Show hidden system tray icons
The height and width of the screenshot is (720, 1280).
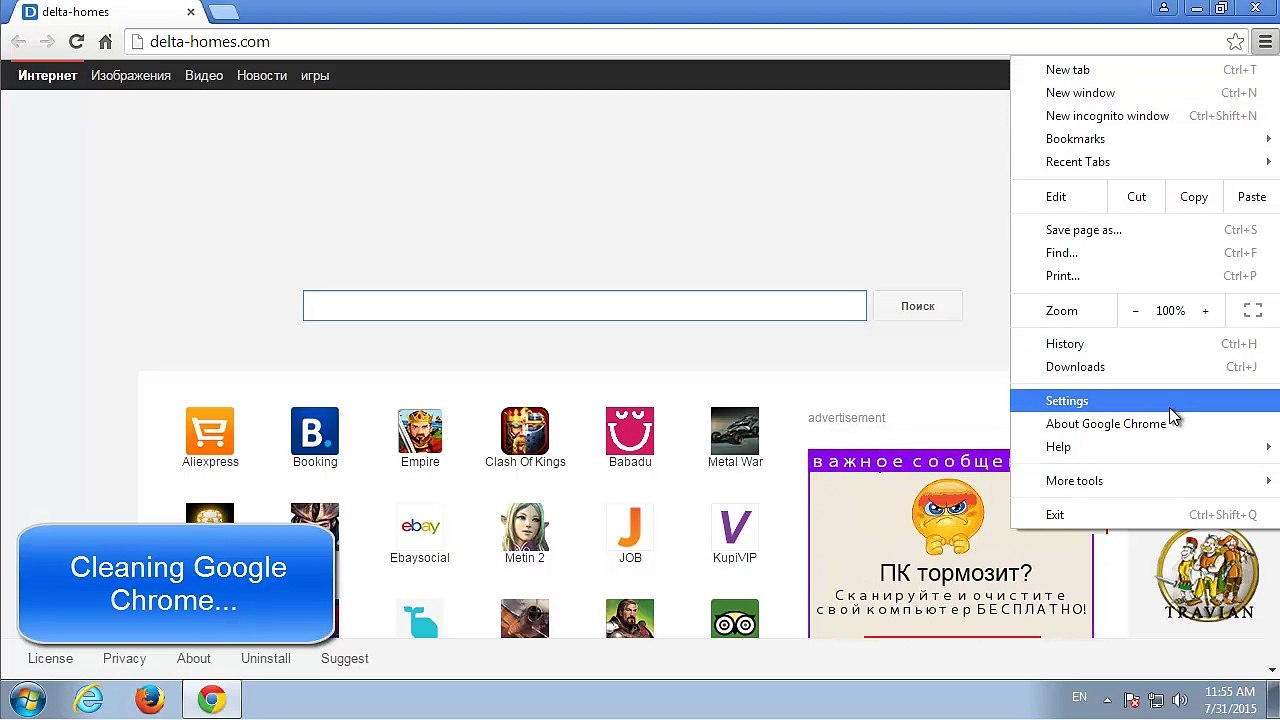[x=1107, y=700]
